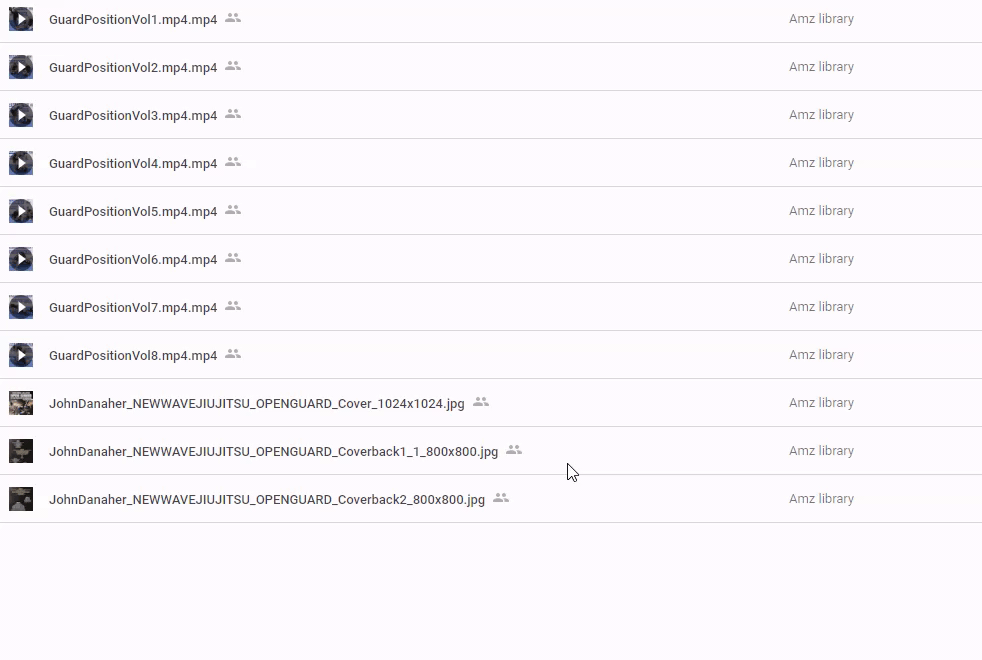The width and height of the screenshot is (982, 660).
Task: Open the OPENGUARD_Cover_1024x1024.jpg image thumbnail
Action: tap(21, 403)
